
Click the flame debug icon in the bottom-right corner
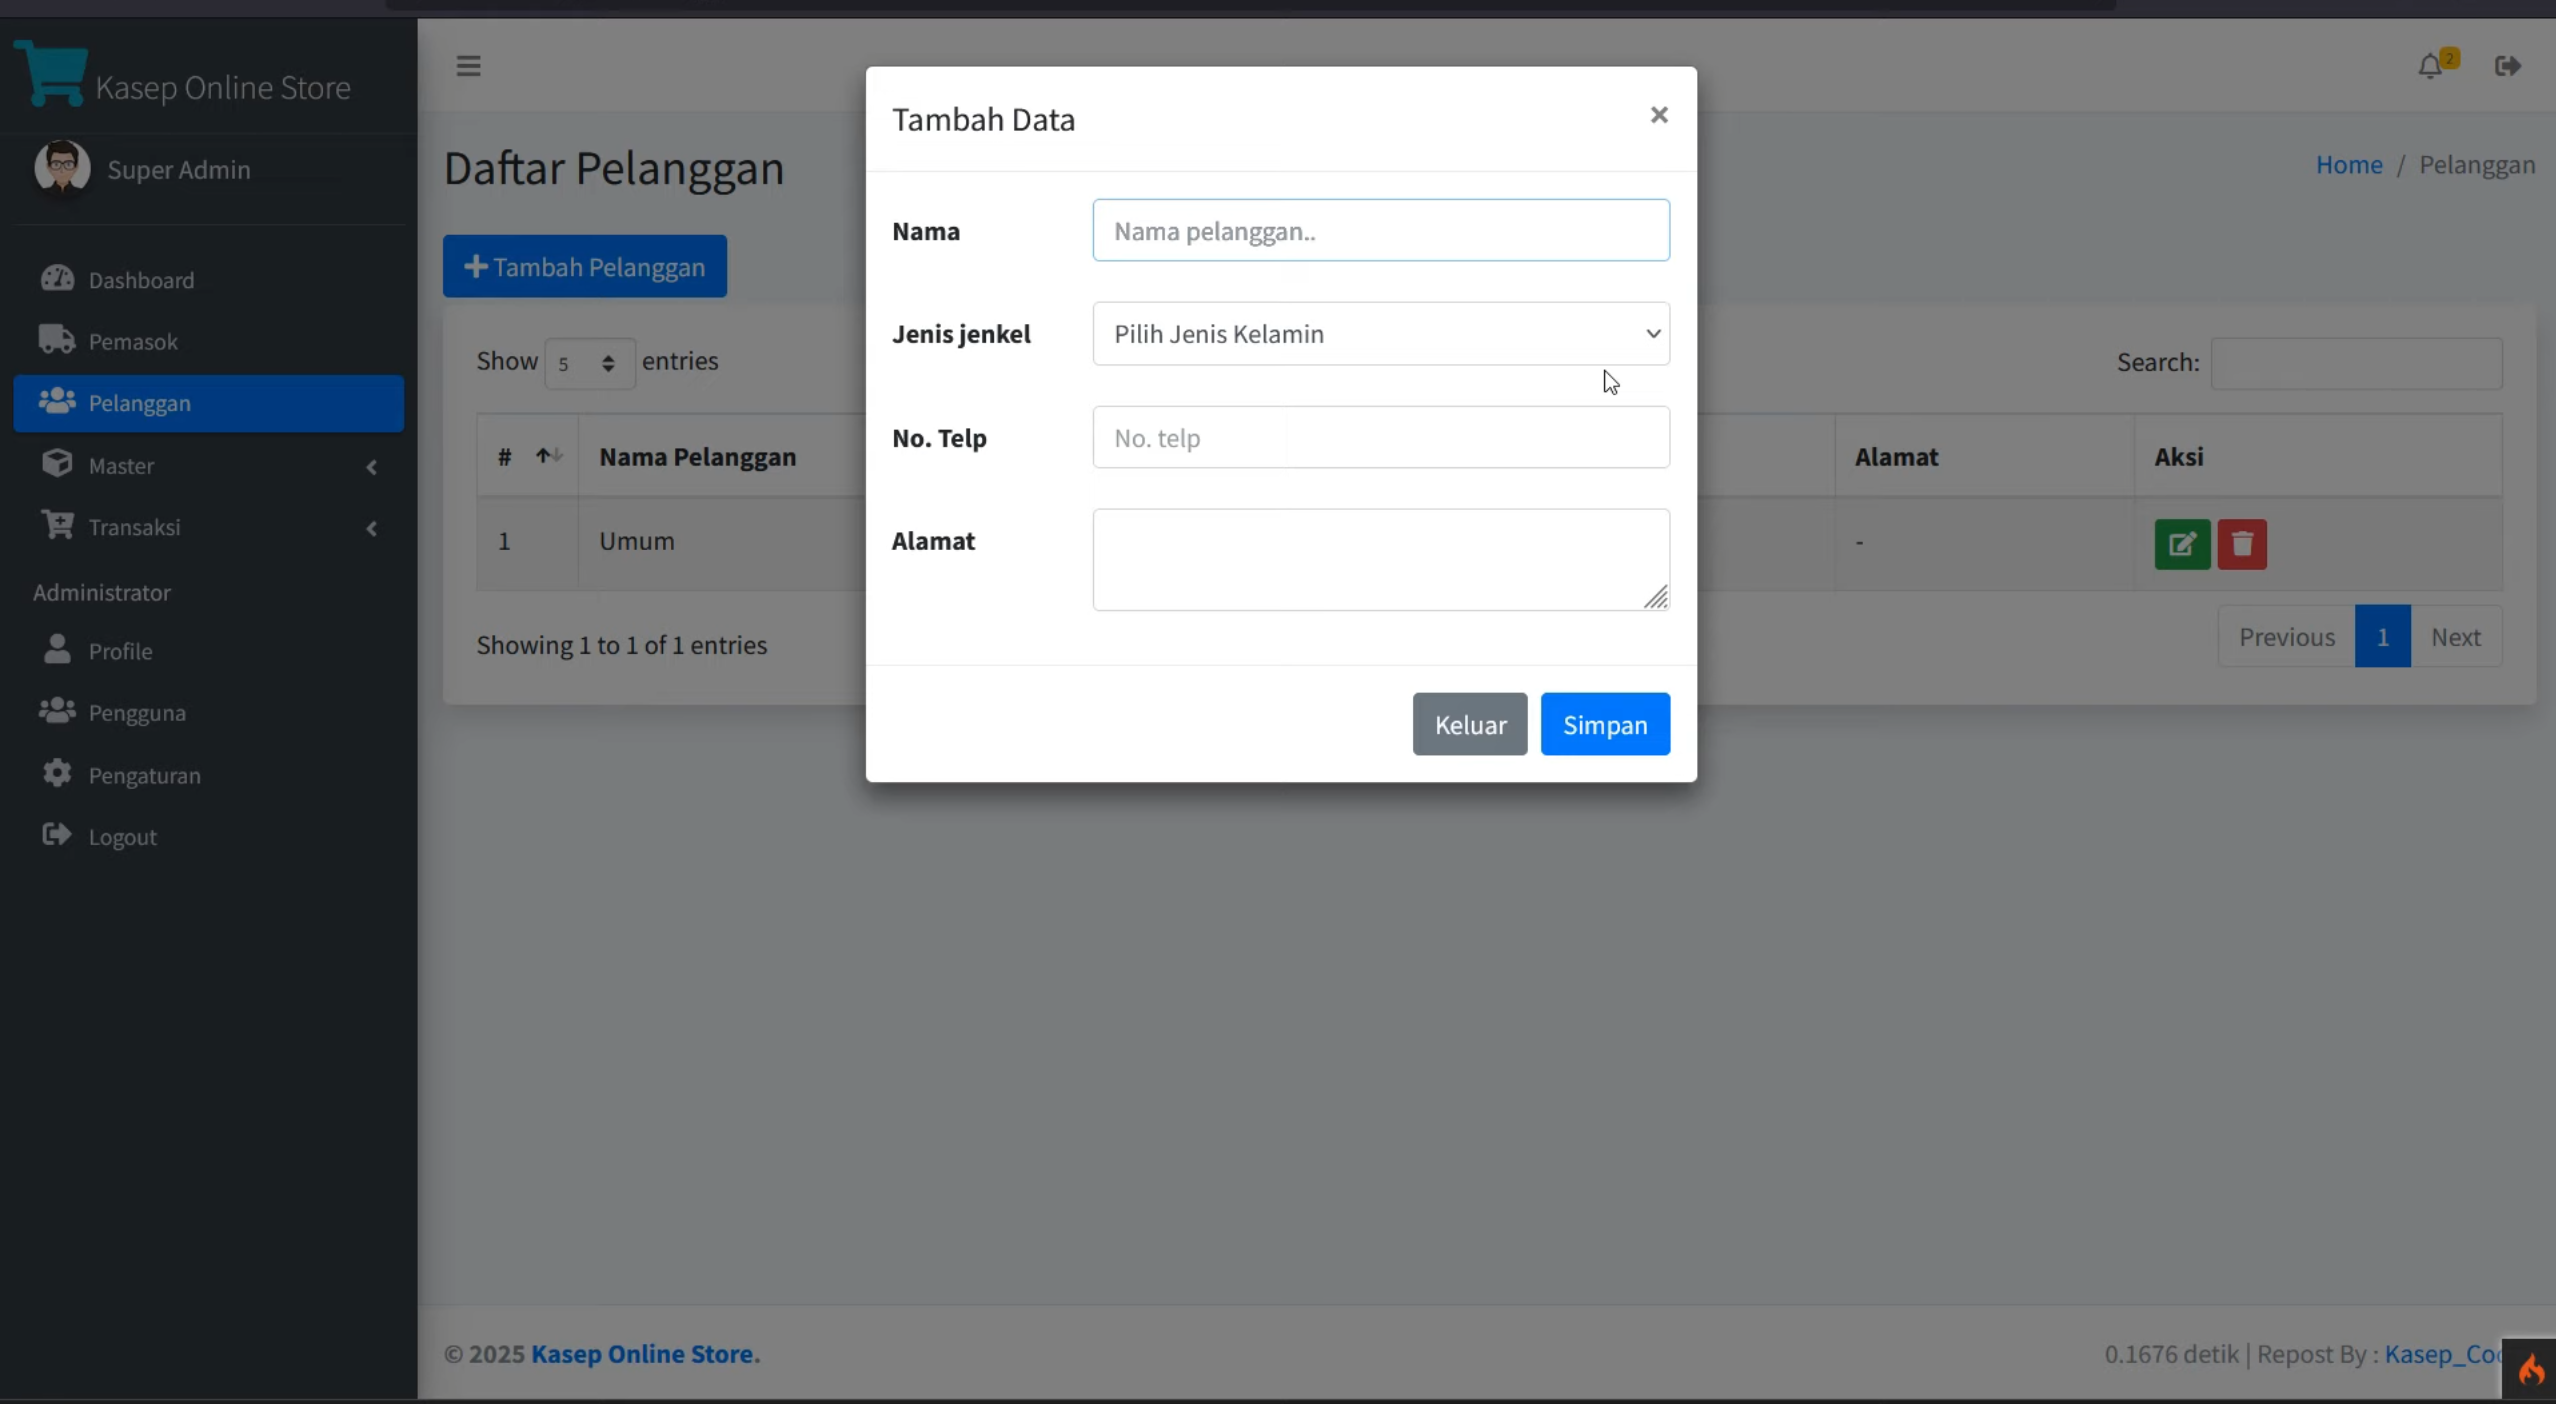2531,1369
